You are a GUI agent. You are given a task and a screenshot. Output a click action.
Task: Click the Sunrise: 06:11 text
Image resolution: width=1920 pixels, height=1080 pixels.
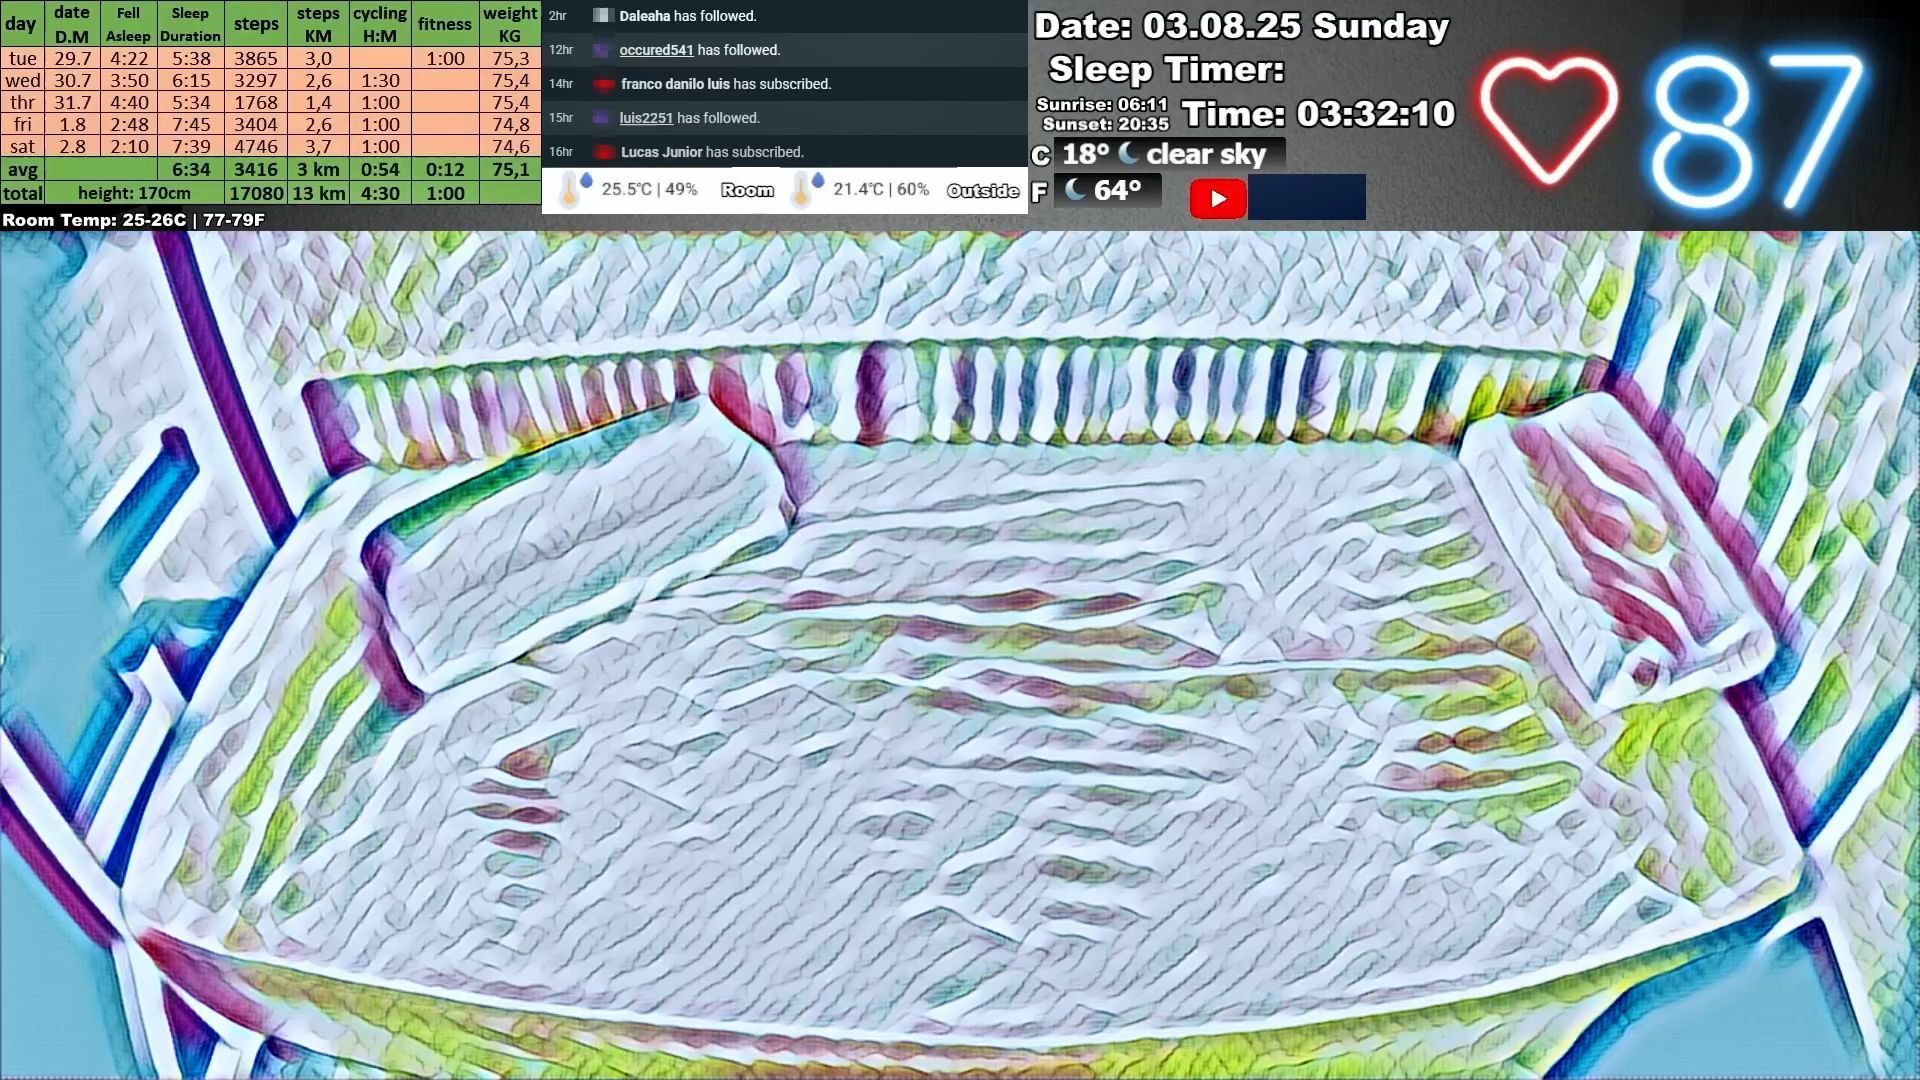point(1102,104)
